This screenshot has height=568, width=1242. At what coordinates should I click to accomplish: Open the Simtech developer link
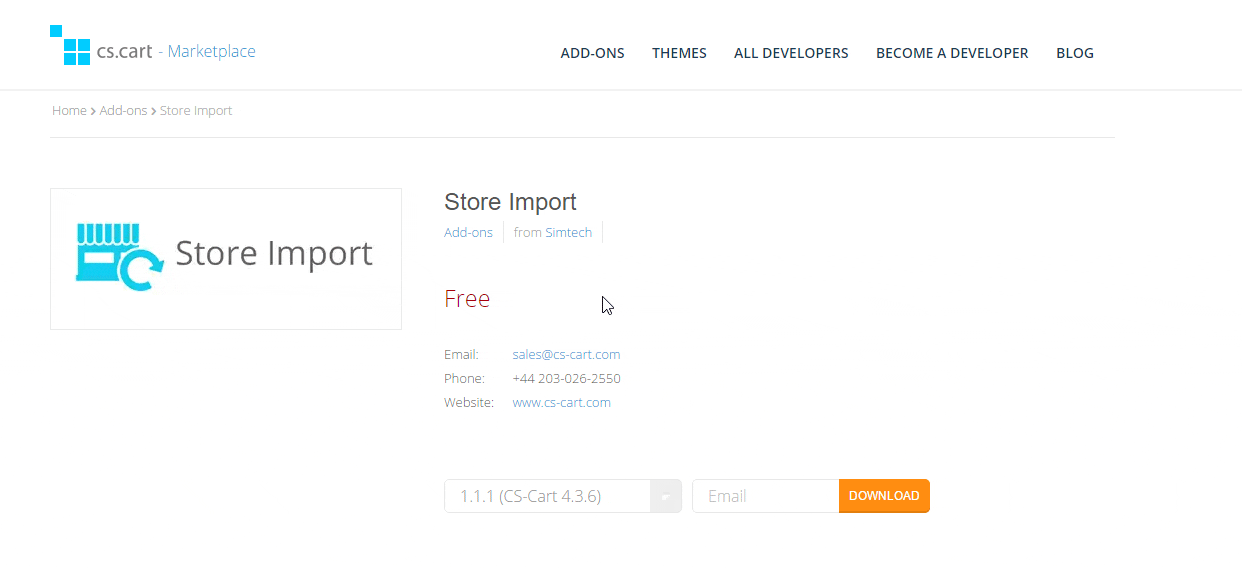click(x=568, y=233)
